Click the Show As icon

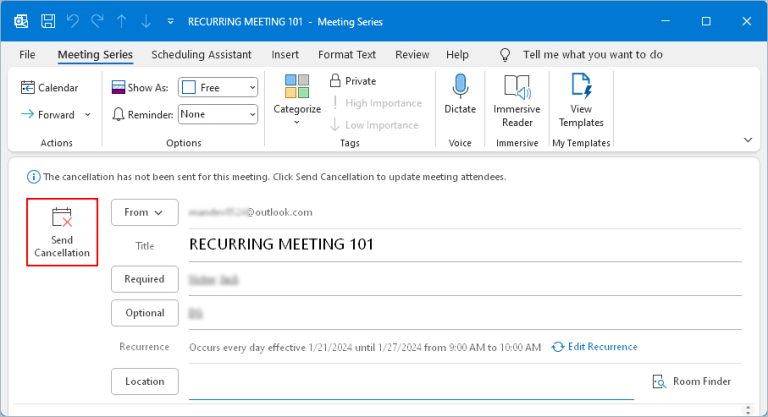[119, 88]
